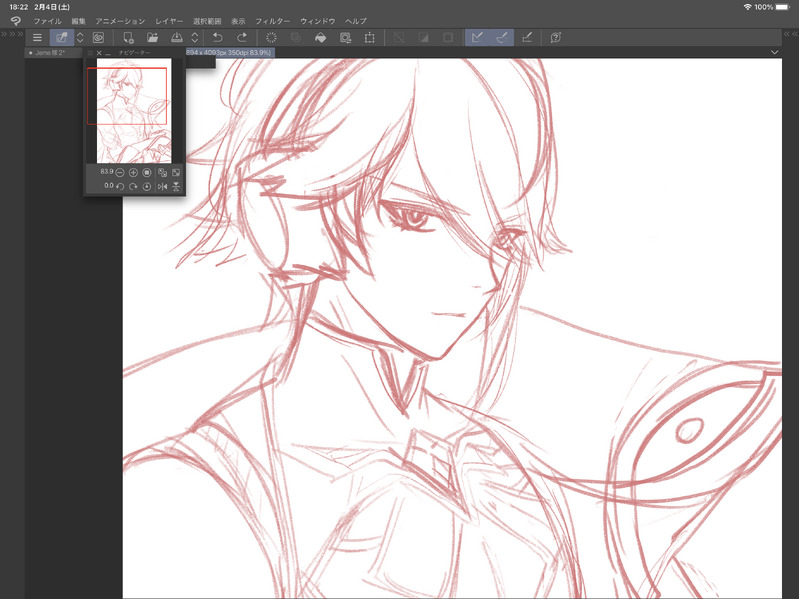The image size is (799, 599).
Task: Create a new canvas with New icon
Action: [x=128, y=37]
